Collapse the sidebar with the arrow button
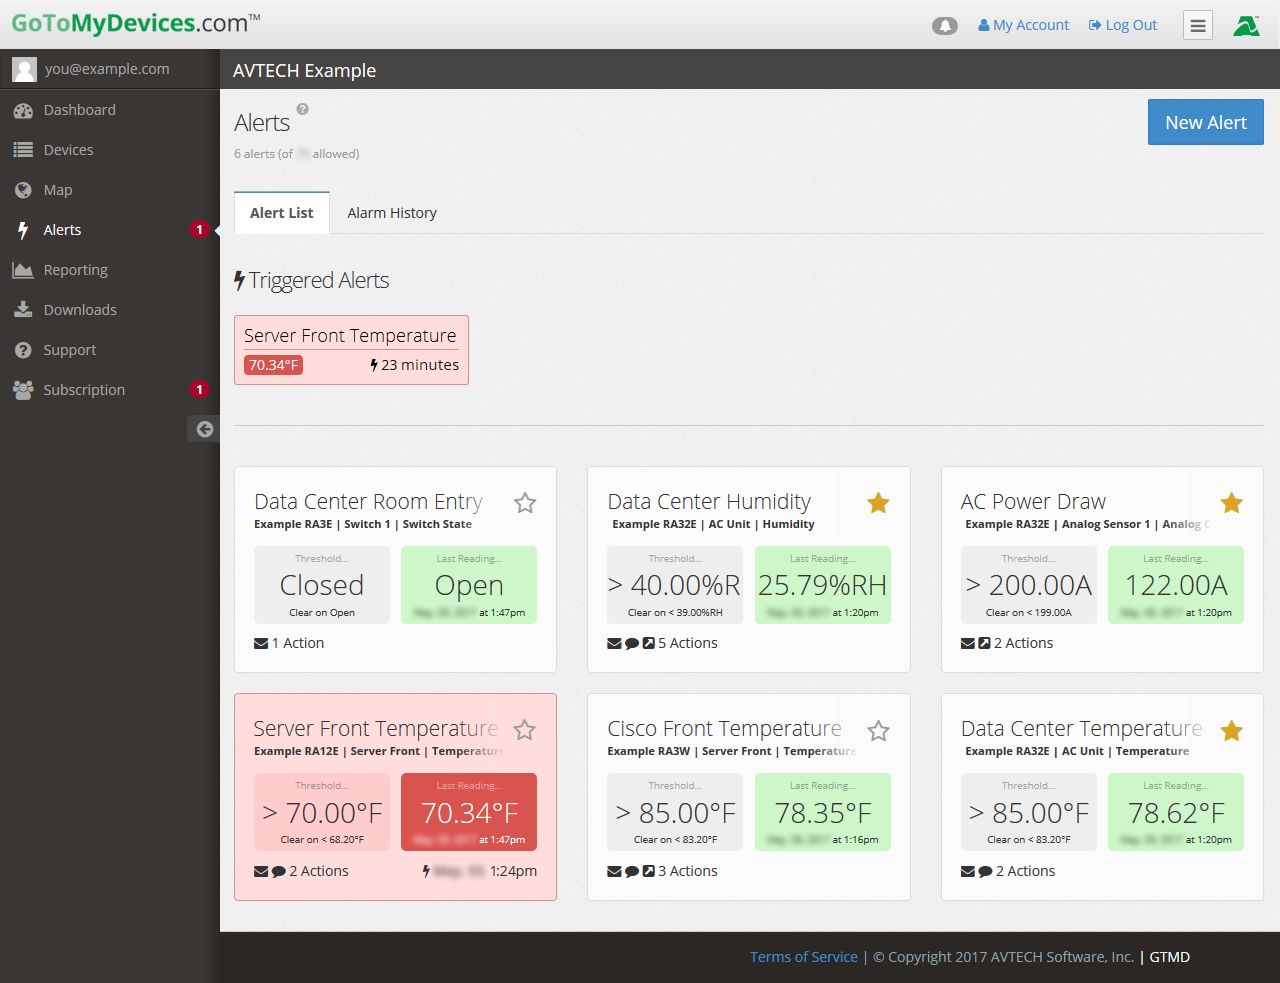The width and height of the screenshot is (1280, 983). point(204,429)
